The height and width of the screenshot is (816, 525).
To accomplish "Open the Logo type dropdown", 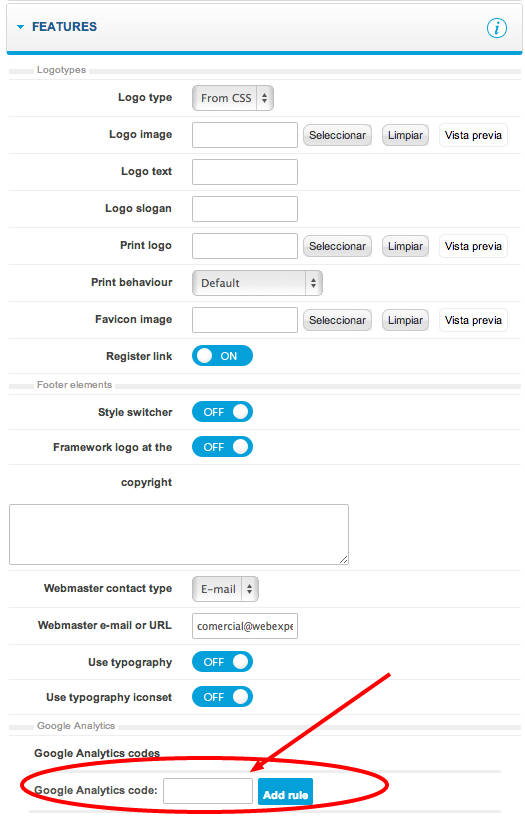I will click(233, 98).
